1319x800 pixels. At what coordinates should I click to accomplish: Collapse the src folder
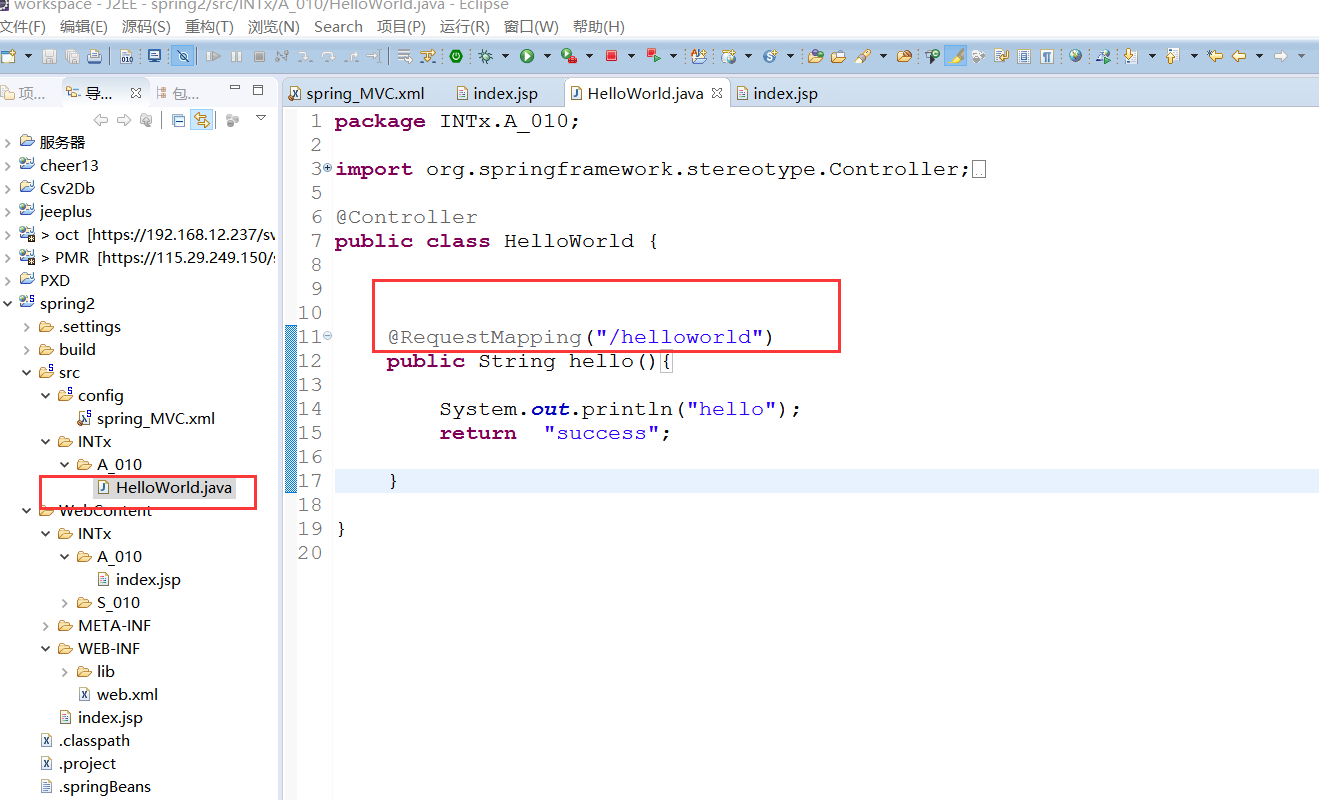point(27,372)
